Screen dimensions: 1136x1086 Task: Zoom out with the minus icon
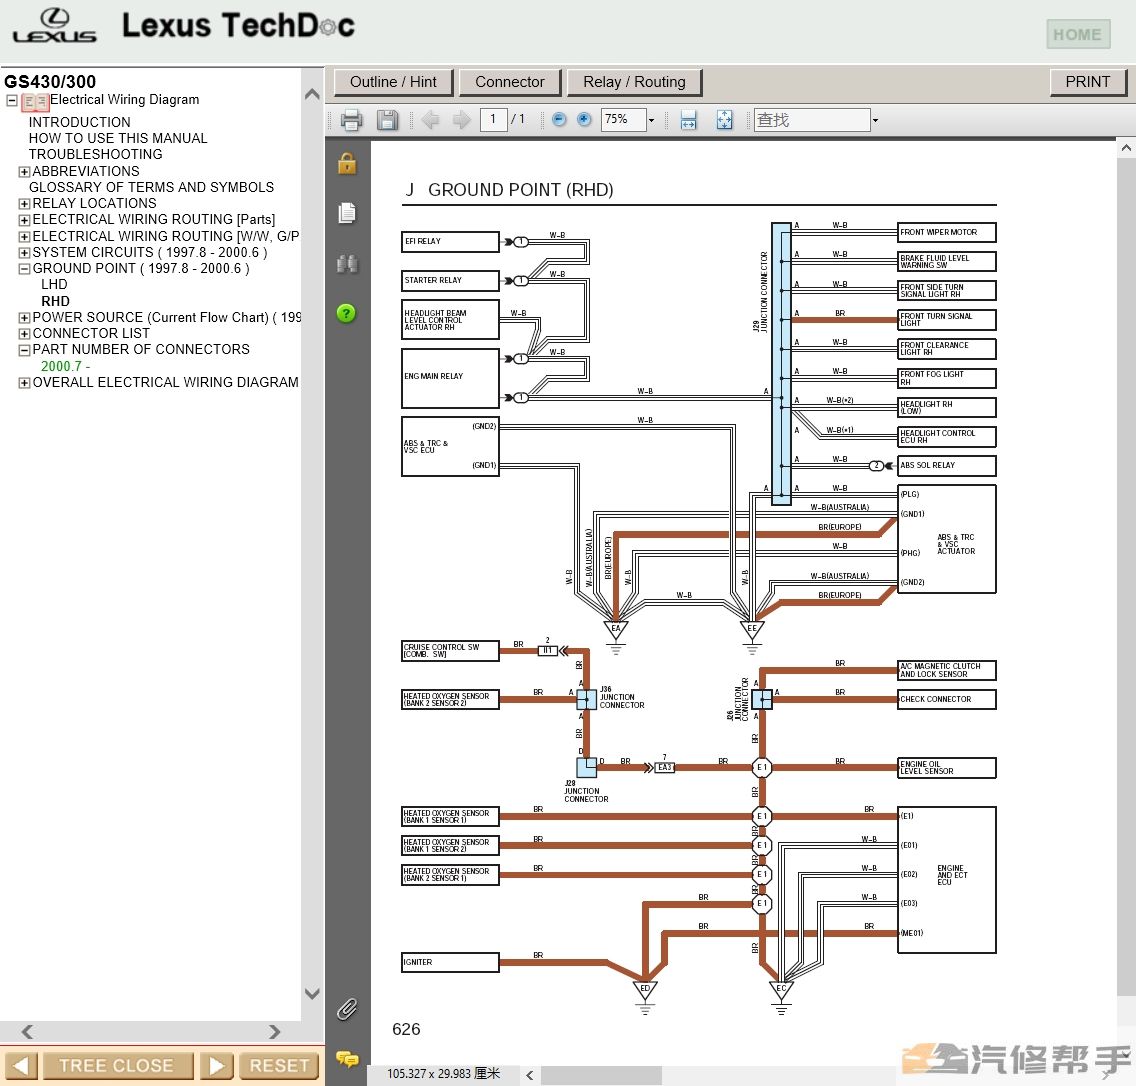pyautogui.click(x=559, y=120)
